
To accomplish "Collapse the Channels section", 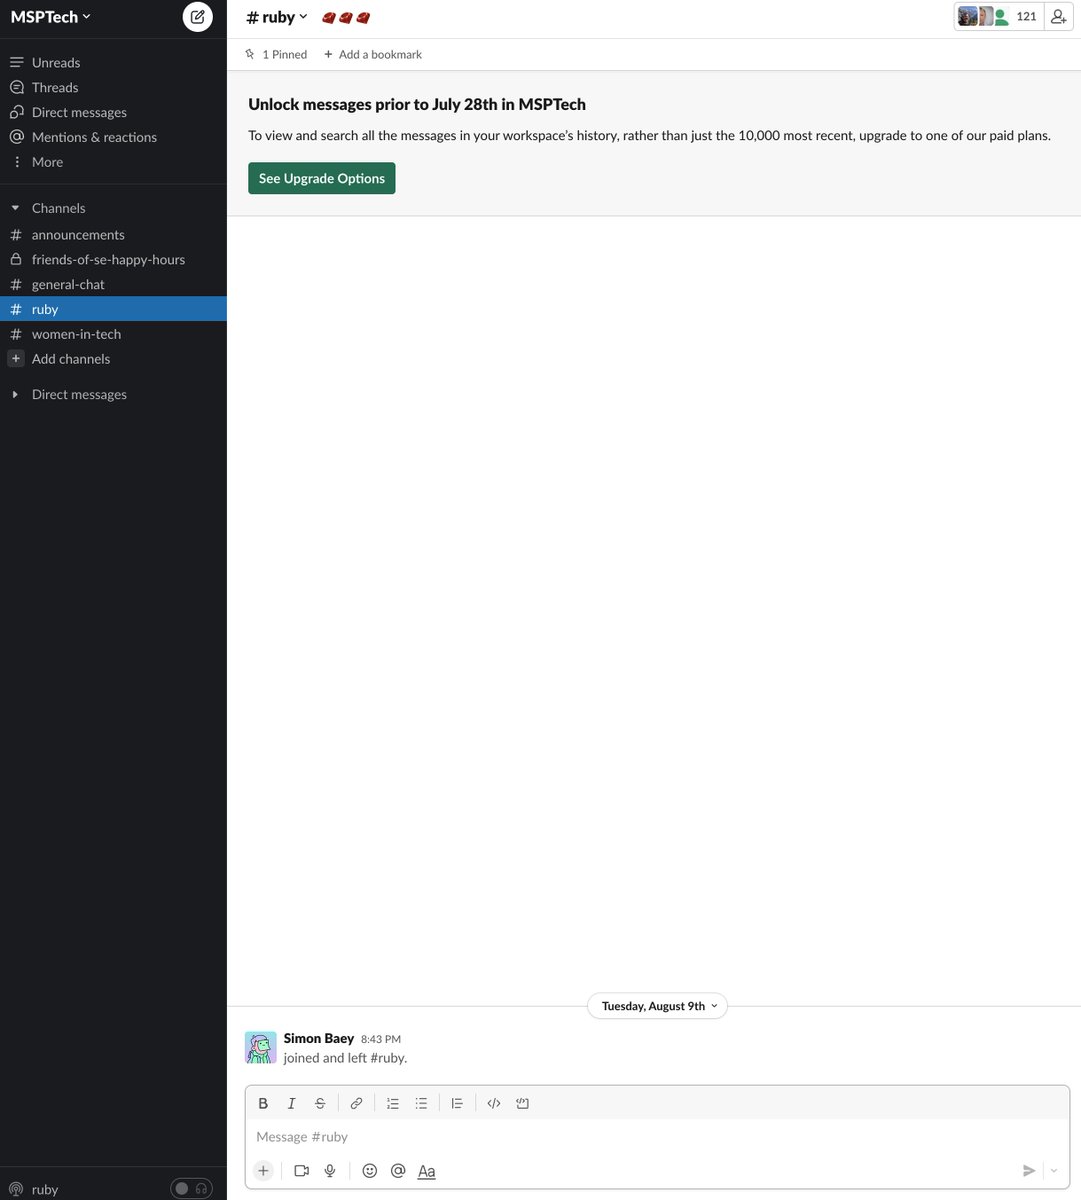I will (x=14, y=207).
